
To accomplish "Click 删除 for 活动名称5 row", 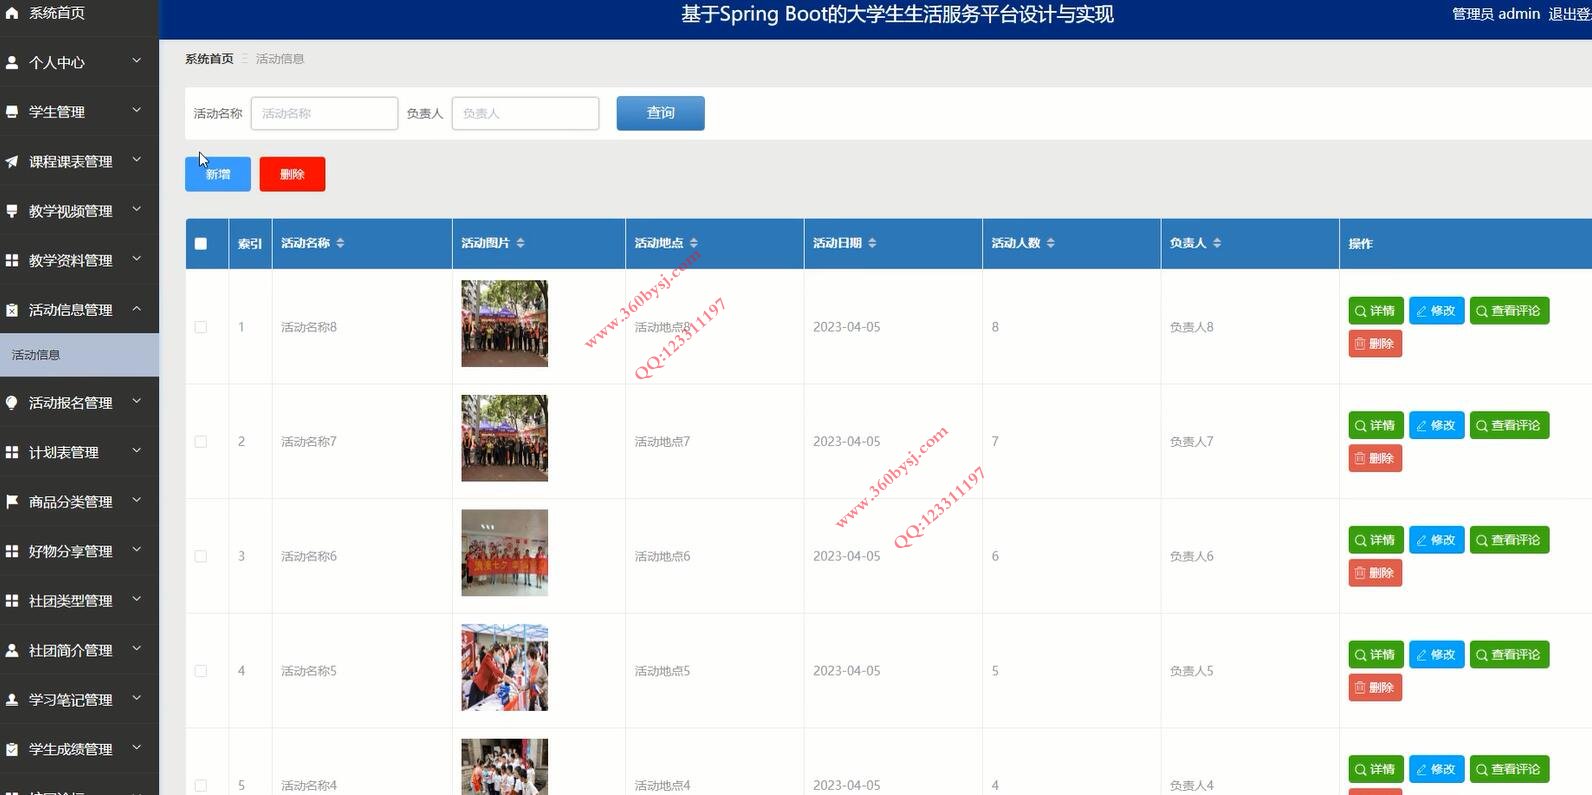I will 1375,688.
